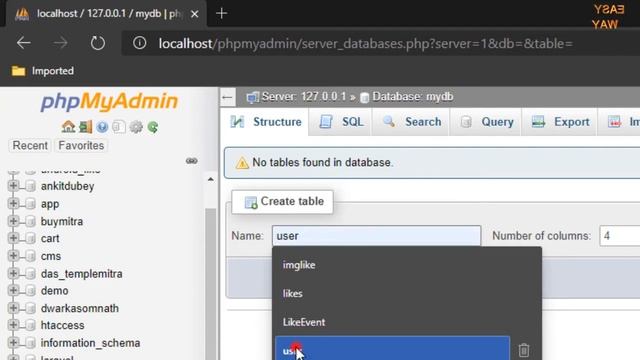This screenshot has width=640, height=360.
Task: Open the das_templemitra database
Action: coord(82,273)
